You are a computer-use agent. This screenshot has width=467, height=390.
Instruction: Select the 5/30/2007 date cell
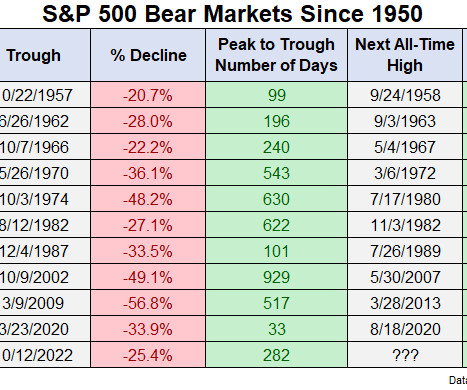(405, 277)
